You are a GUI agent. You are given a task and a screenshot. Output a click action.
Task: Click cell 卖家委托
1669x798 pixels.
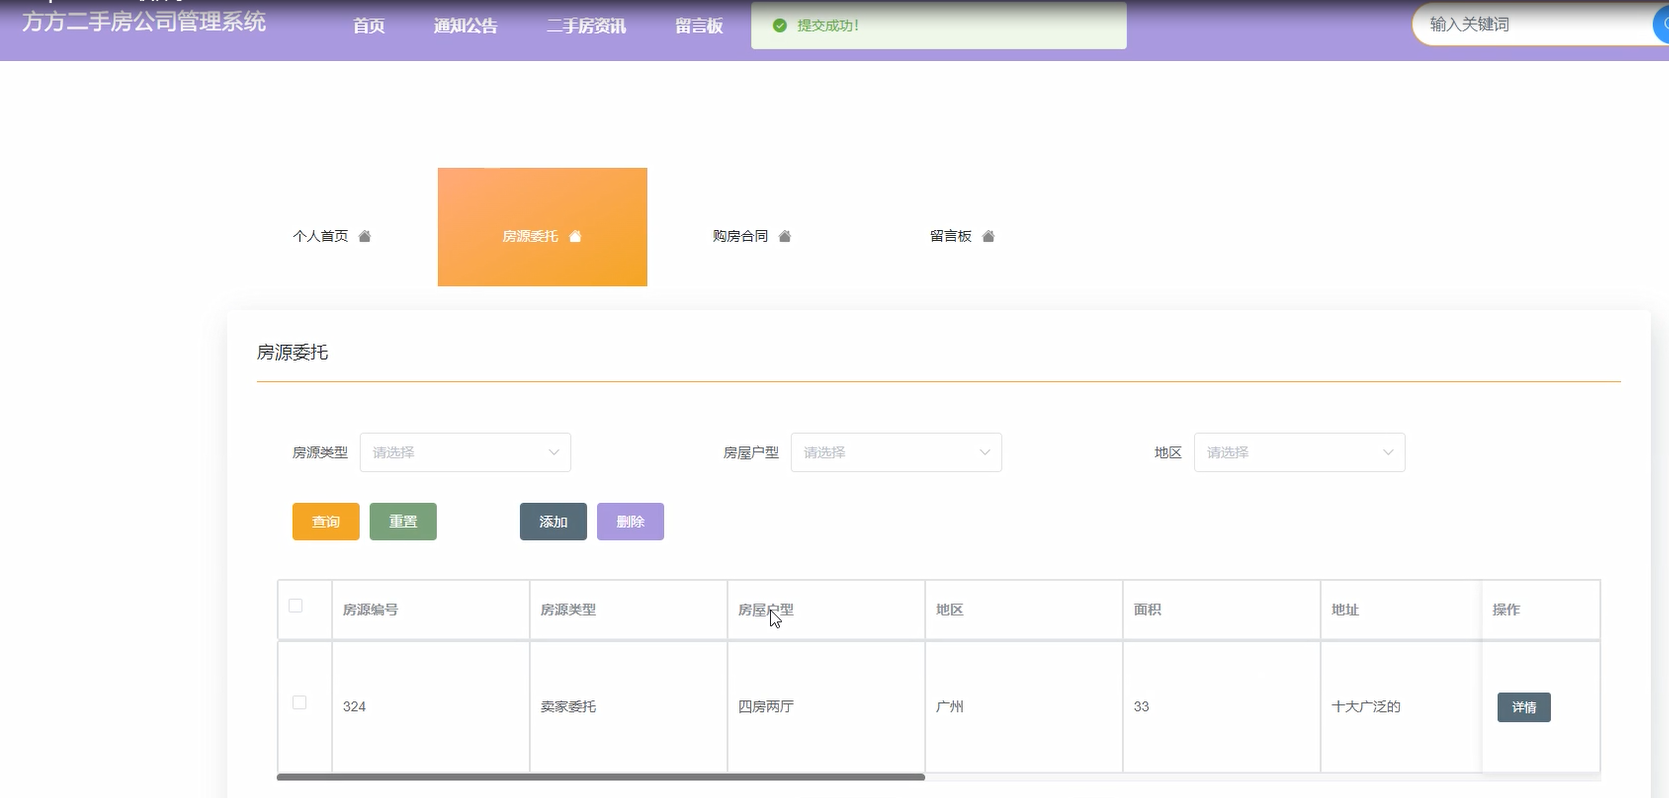[x=568, y=706]
